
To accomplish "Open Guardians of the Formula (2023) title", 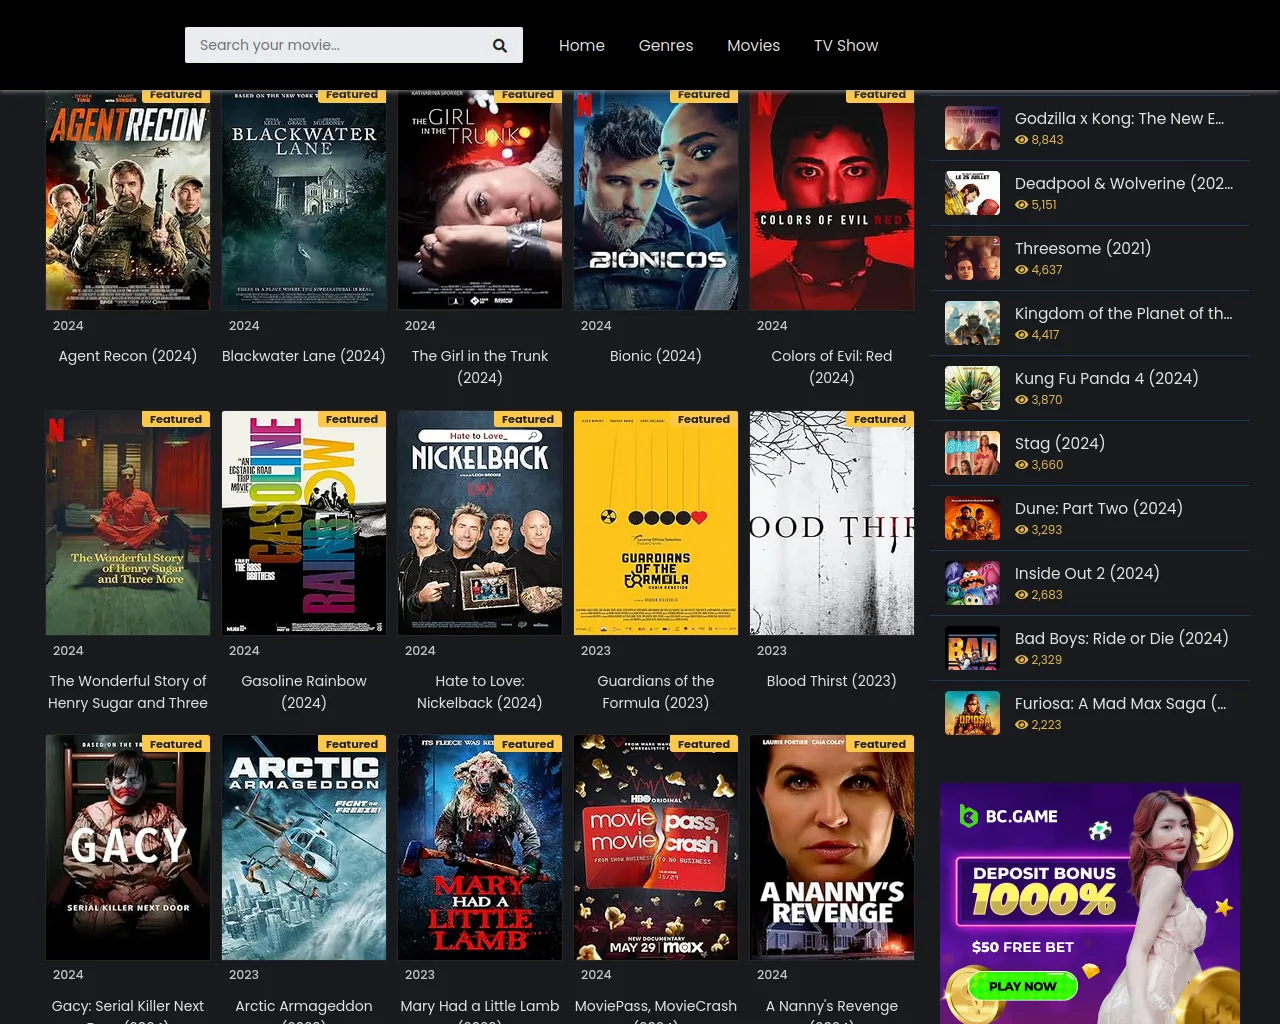I will click(656, 692).
